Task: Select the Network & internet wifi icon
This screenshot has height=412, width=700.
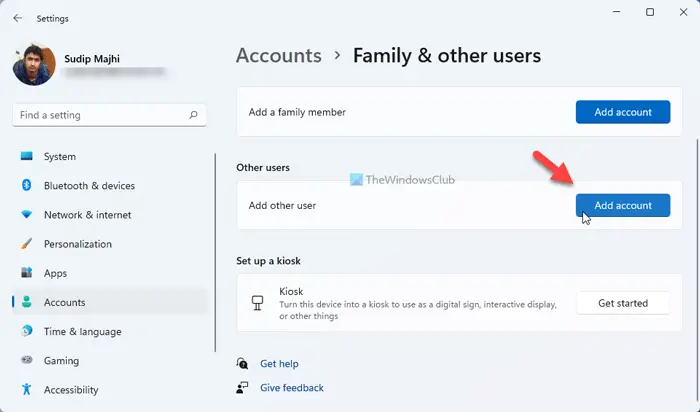Action: 26,215
